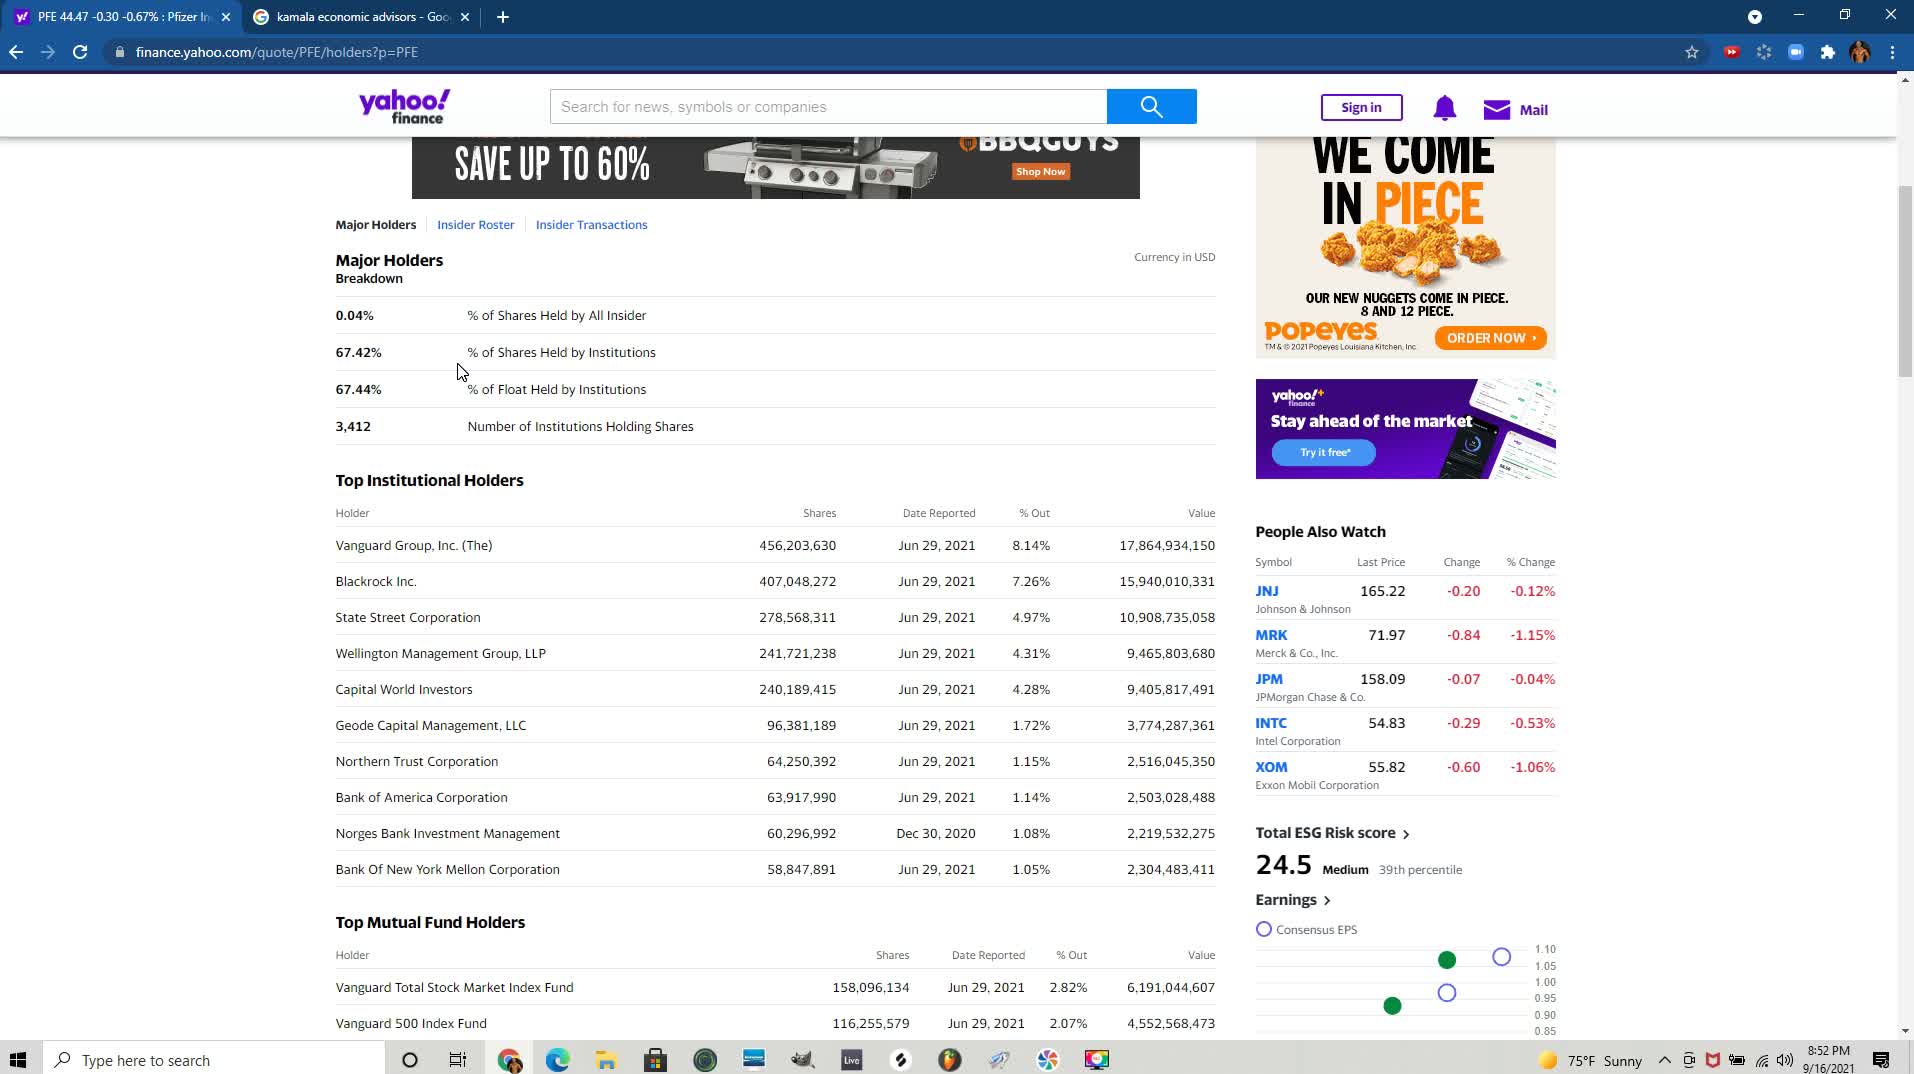Close the Pfizer Yahoo Finance tab
Viewport: 1914px width, 1074px height.
pyautogui.click(x=226, y=17)
